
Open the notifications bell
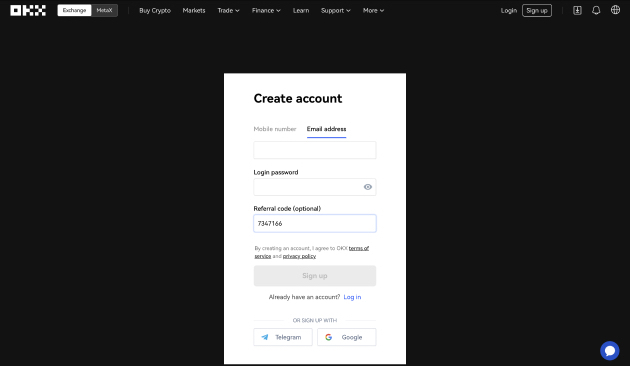[x=596, y=10]
